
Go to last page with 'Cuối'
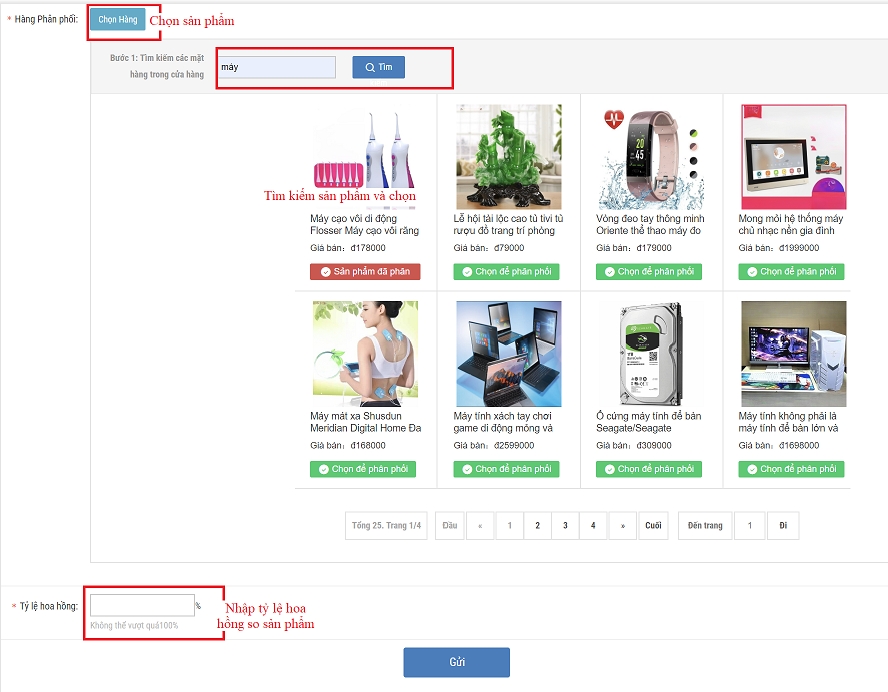click(653, 526)
